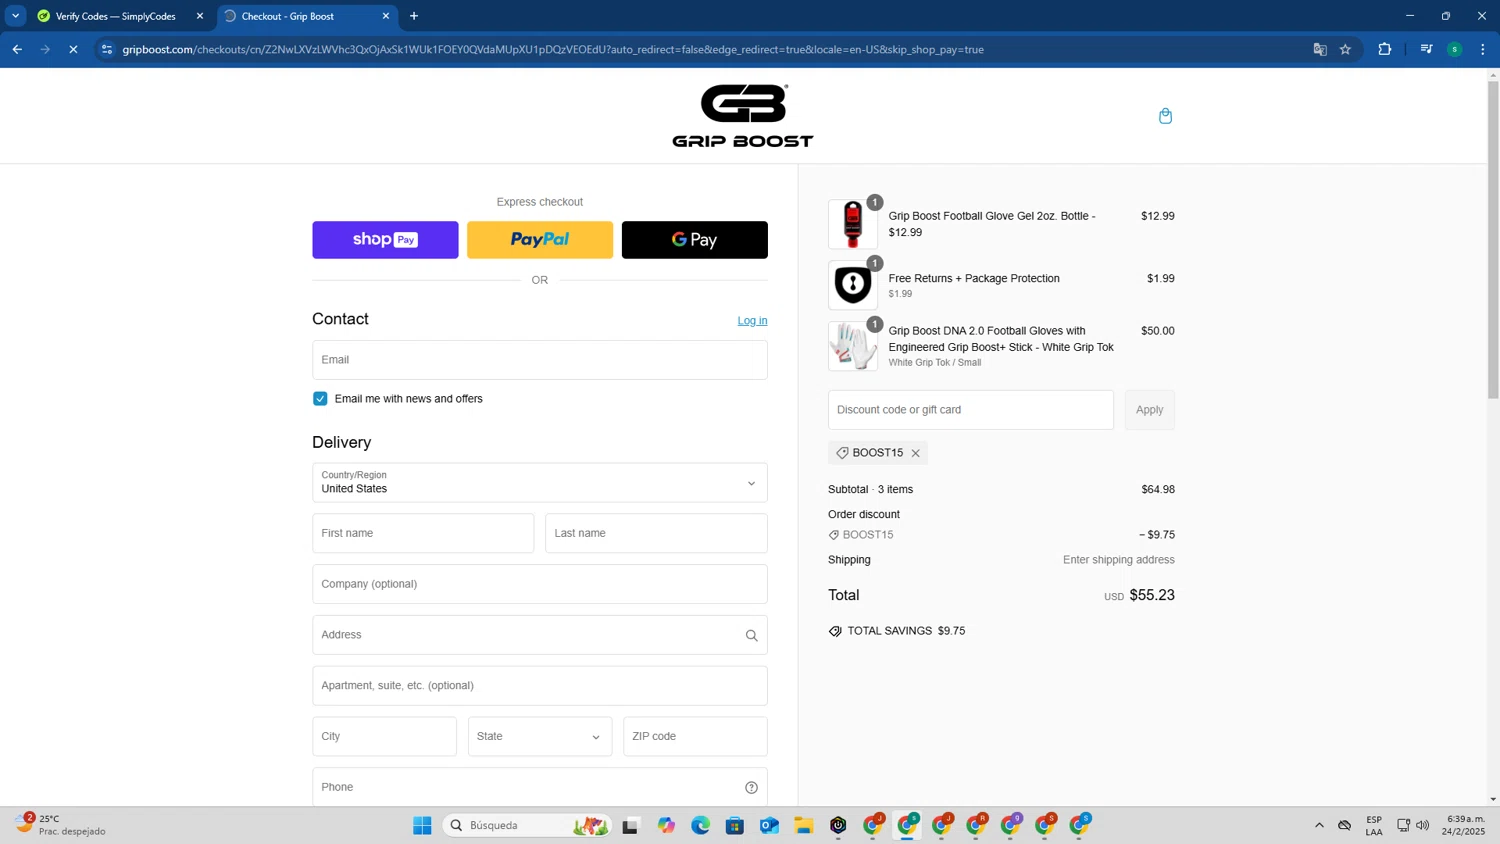Open the Chrome three-dot menu
The image size is (1500, 844).
[1483, 49]
